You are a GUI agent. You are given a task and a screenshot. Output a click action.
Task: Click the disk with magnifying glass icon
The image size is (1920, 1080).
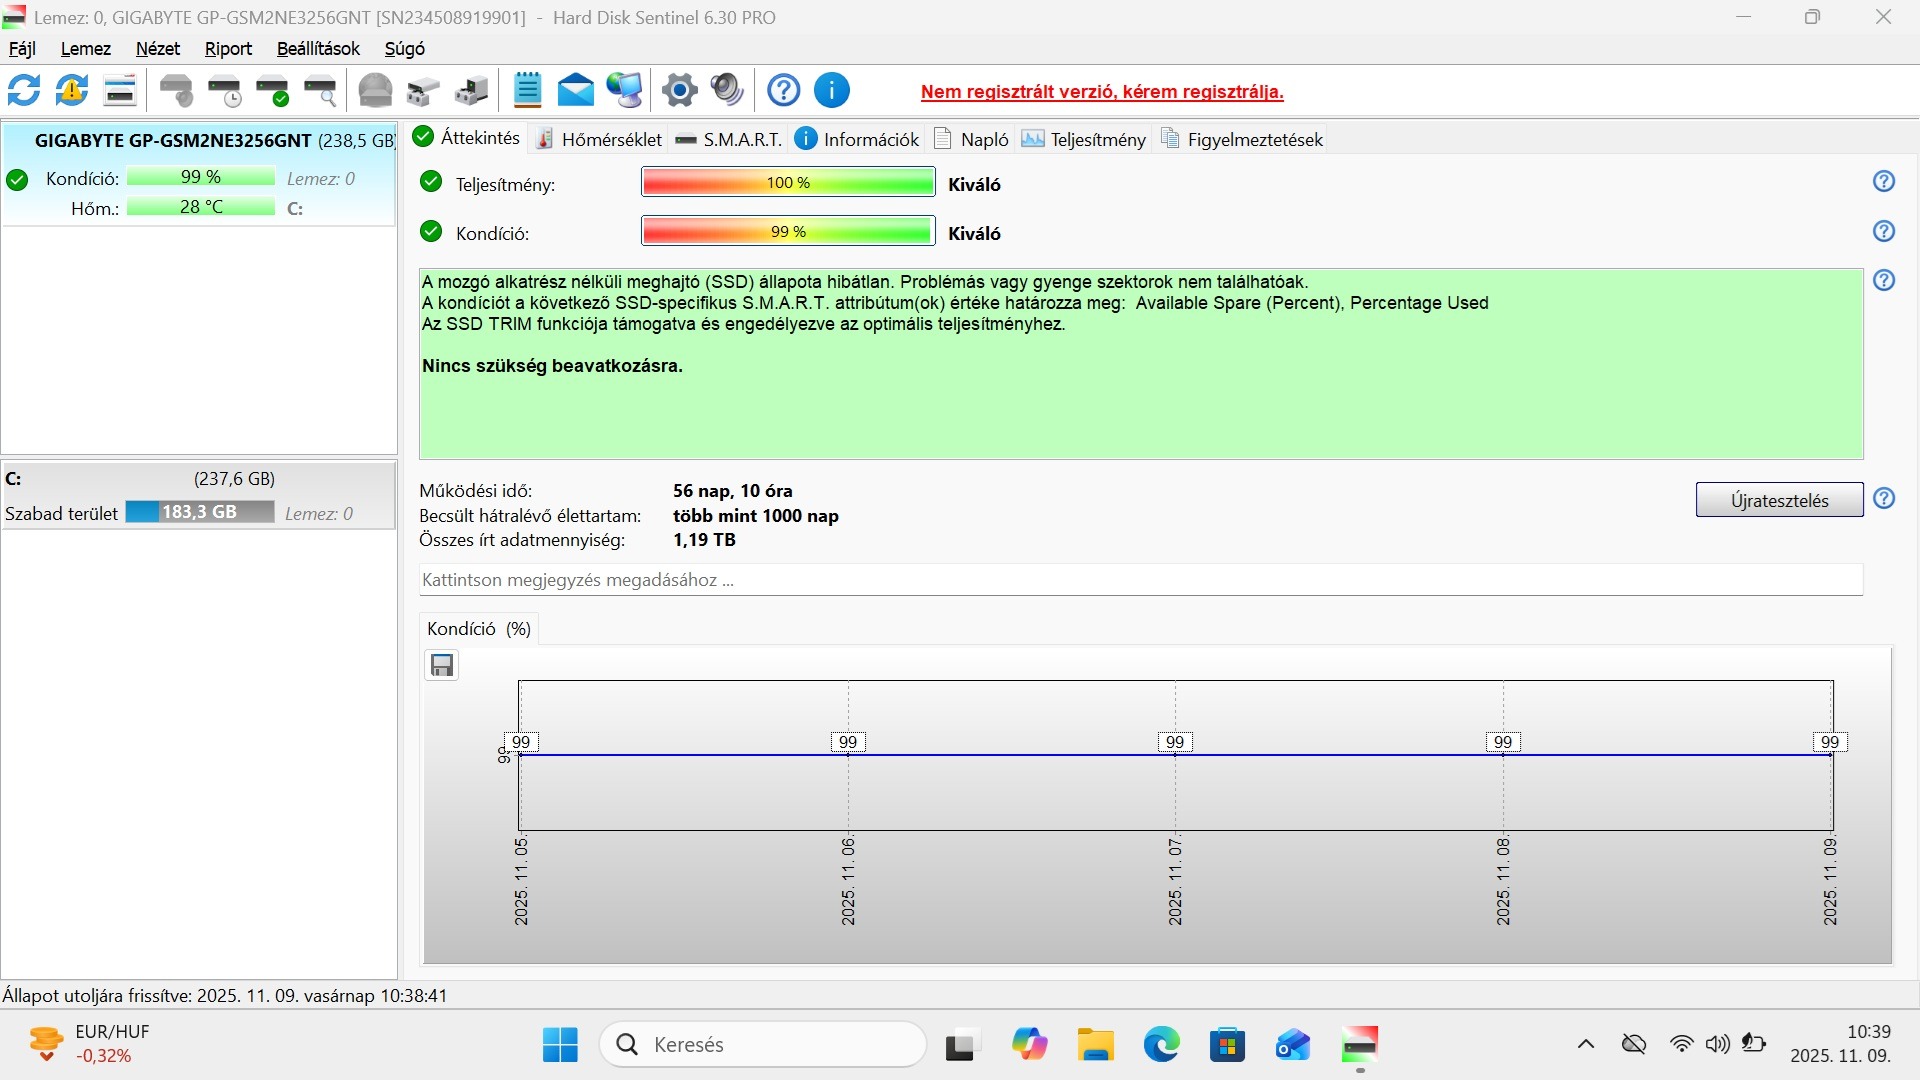320,91
